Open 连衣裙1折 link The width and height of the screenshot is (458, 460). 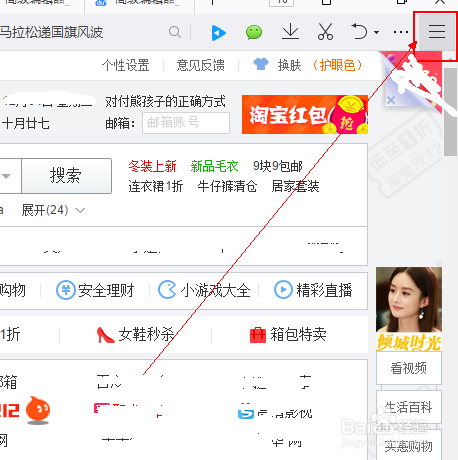(156, 186)
